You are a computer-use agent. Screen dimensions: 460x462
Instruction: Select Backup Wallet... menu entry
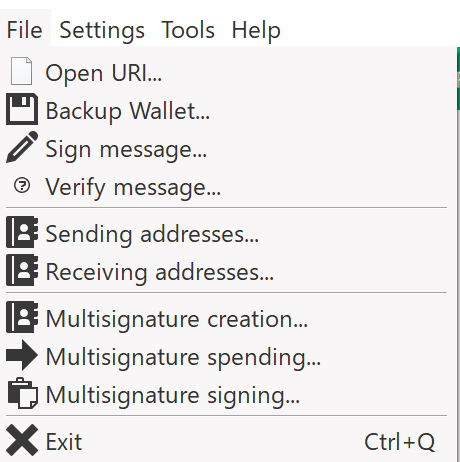tap(227, 109)
